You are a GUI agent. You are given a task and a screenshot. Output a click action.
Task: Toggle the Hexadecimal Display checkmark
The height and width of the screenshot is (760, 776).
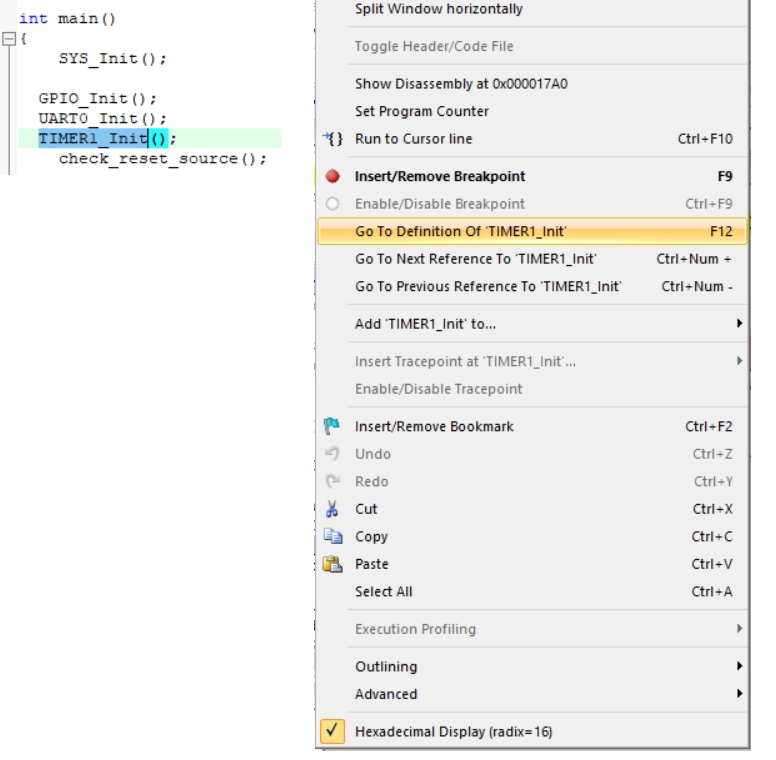click(x=332, y=731)
